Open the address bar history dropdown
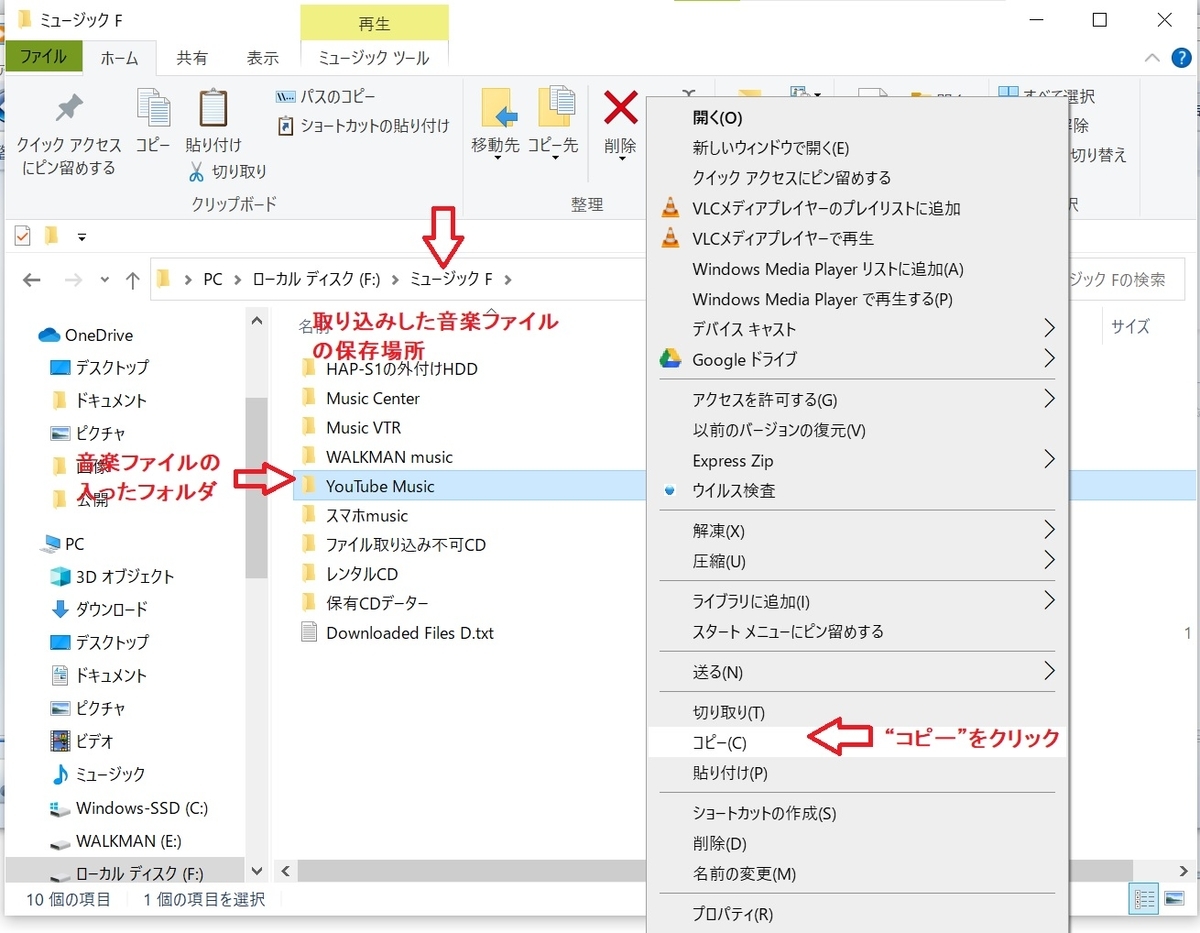 104,281
